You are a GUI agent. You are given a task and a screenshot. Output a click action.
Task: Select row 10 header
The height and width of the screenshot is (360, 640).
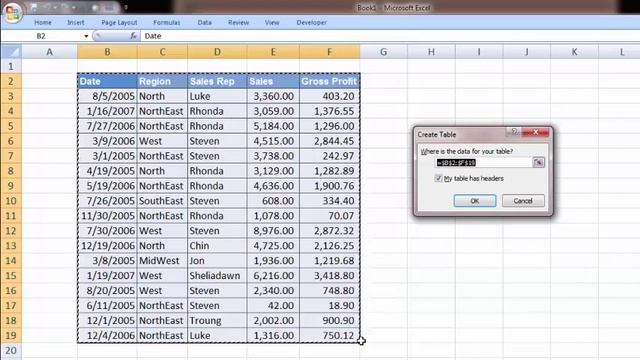pyautogui.click(x=11, y=201)
